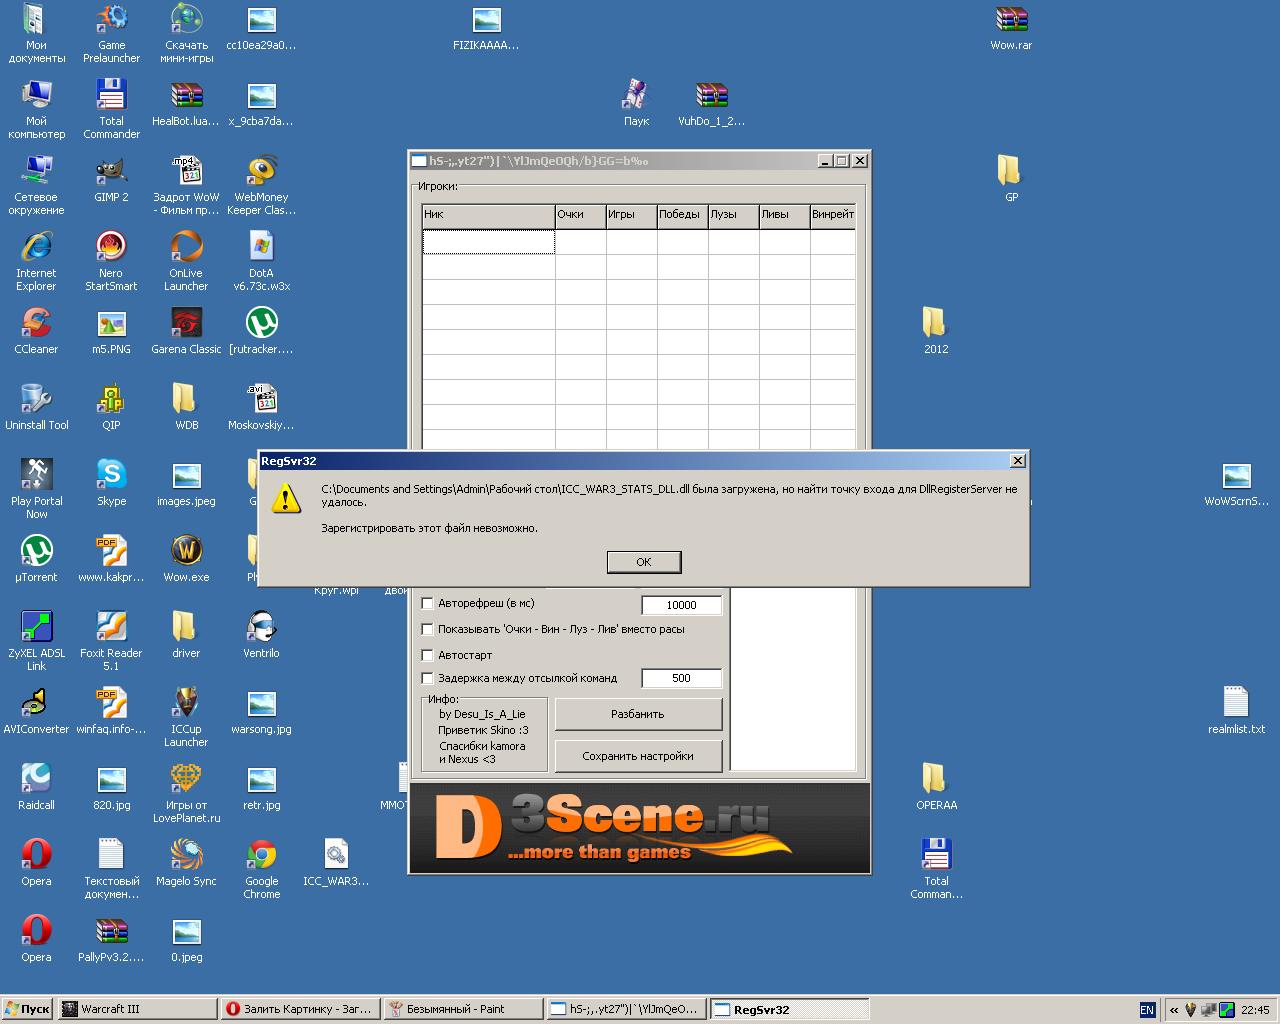Select the Паук solitaire desktop icon
This screenshot has width=1280, height=1024.
(636, 104)
